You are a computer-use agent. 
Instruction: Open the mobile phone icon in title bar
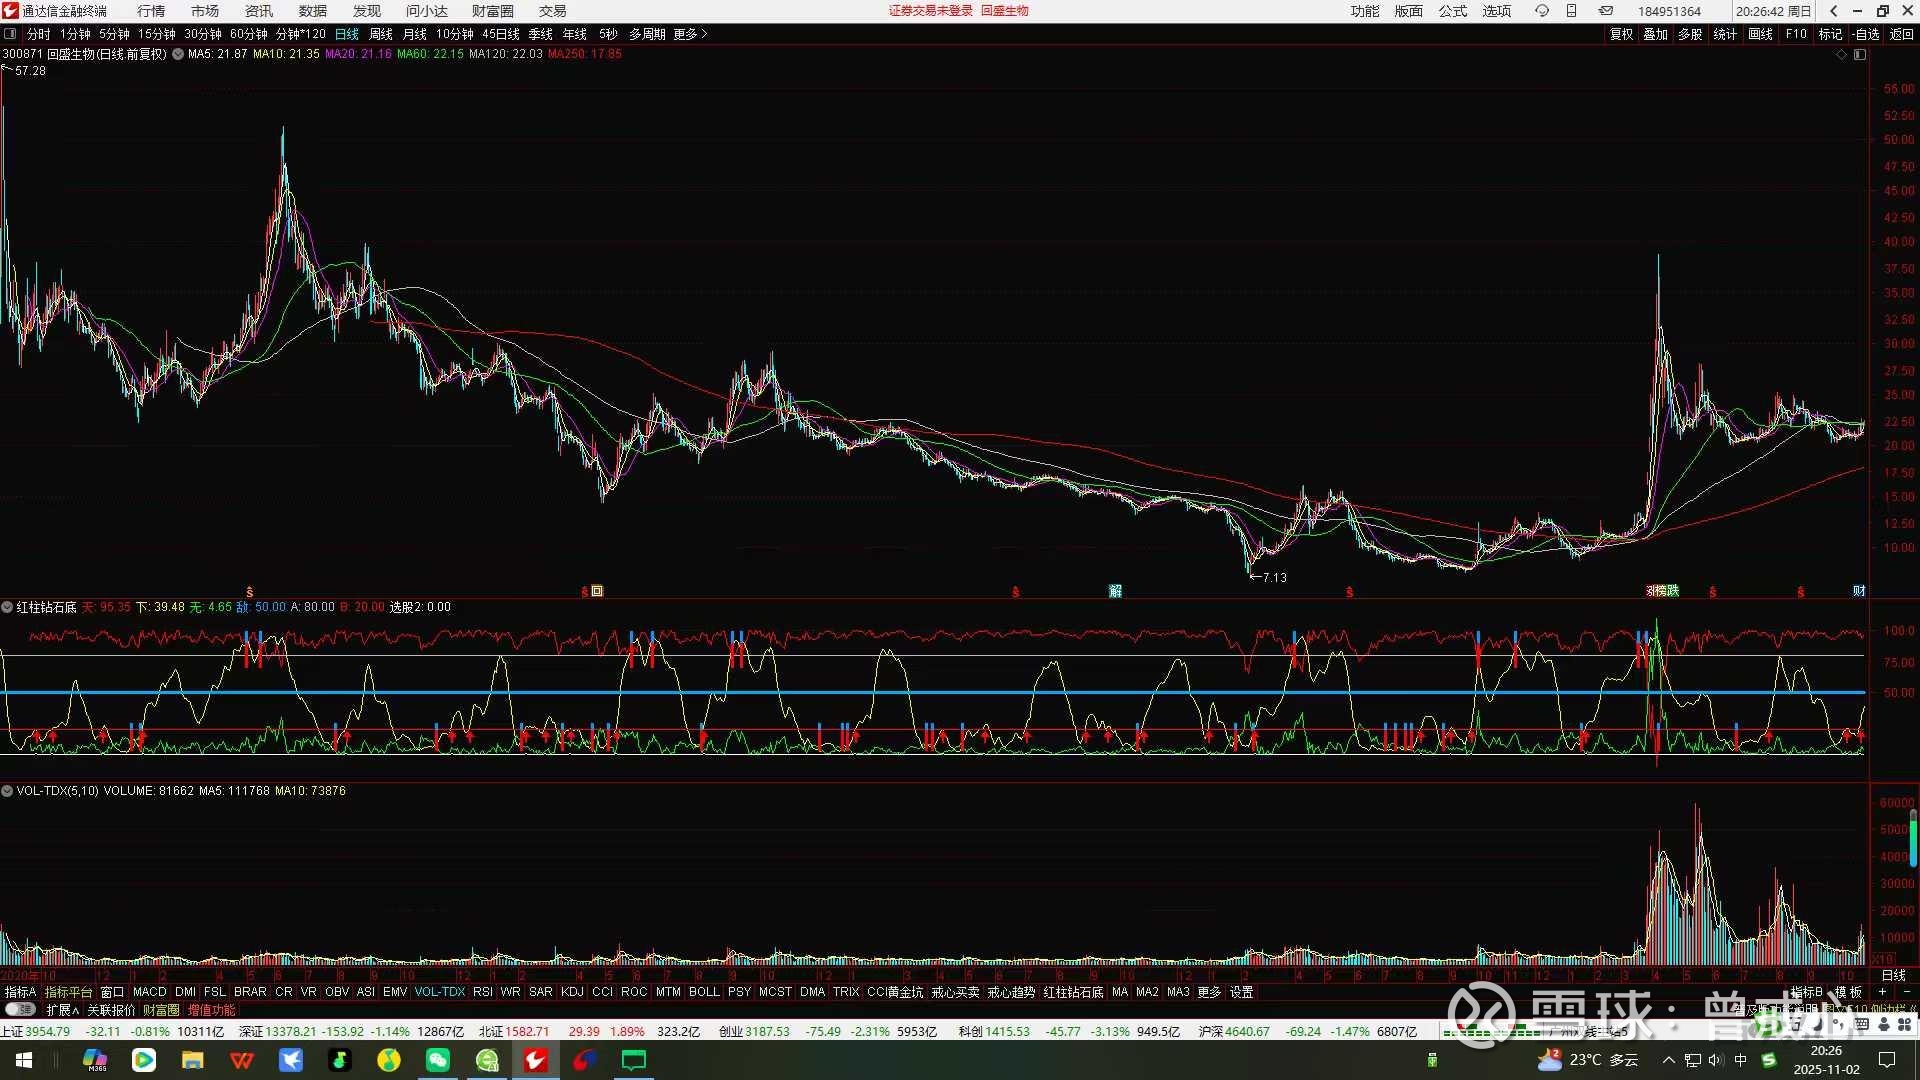[1572, 11]
